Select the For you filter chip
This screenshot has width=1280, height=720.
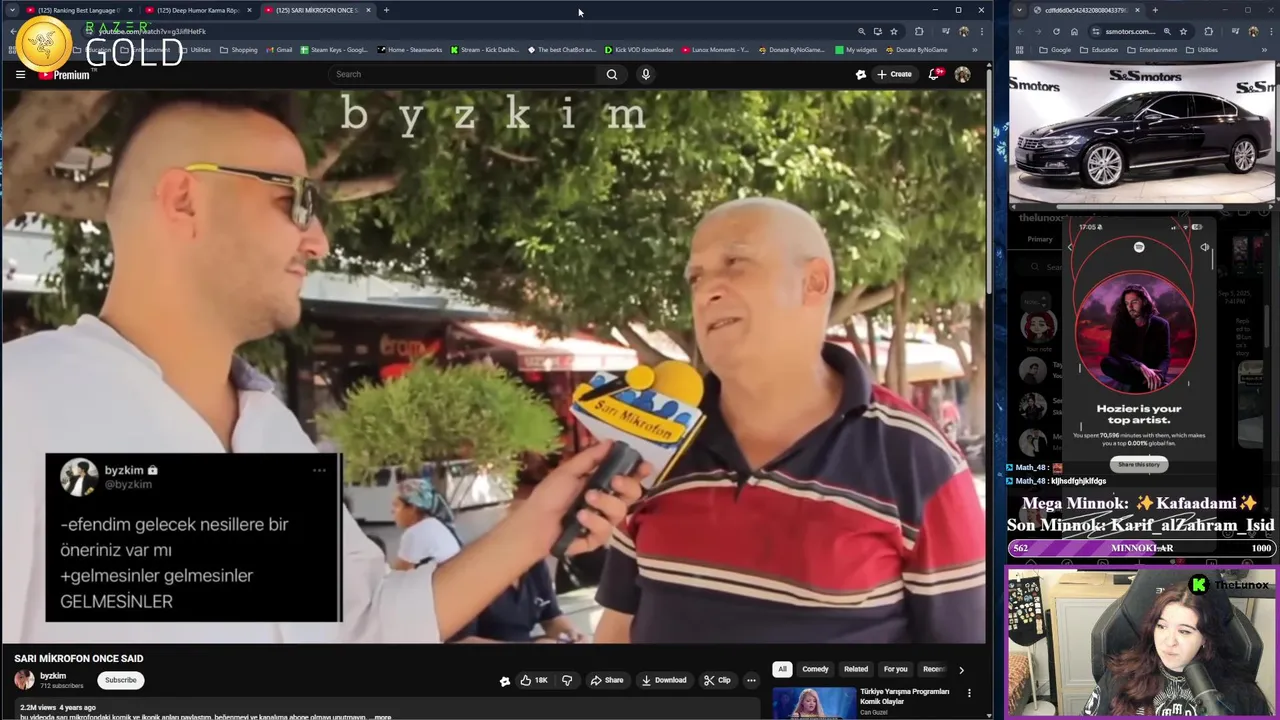(895, 669)
